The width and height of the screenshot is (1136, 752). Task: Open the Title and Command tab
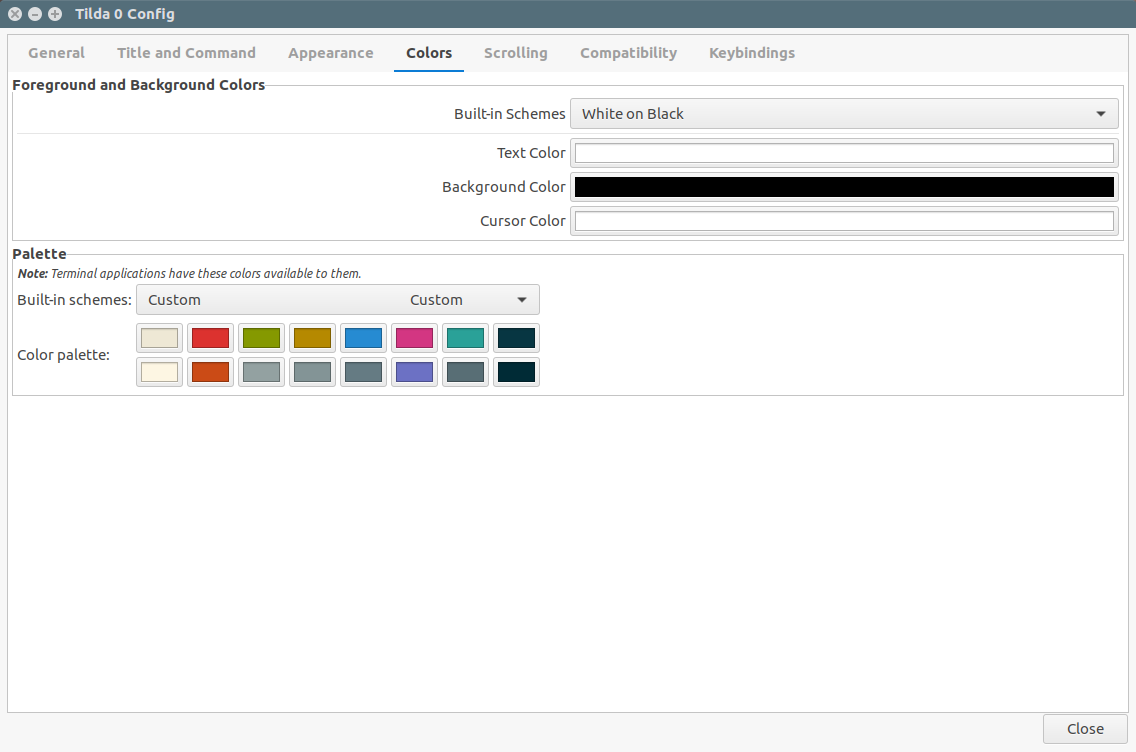point(186,53)
